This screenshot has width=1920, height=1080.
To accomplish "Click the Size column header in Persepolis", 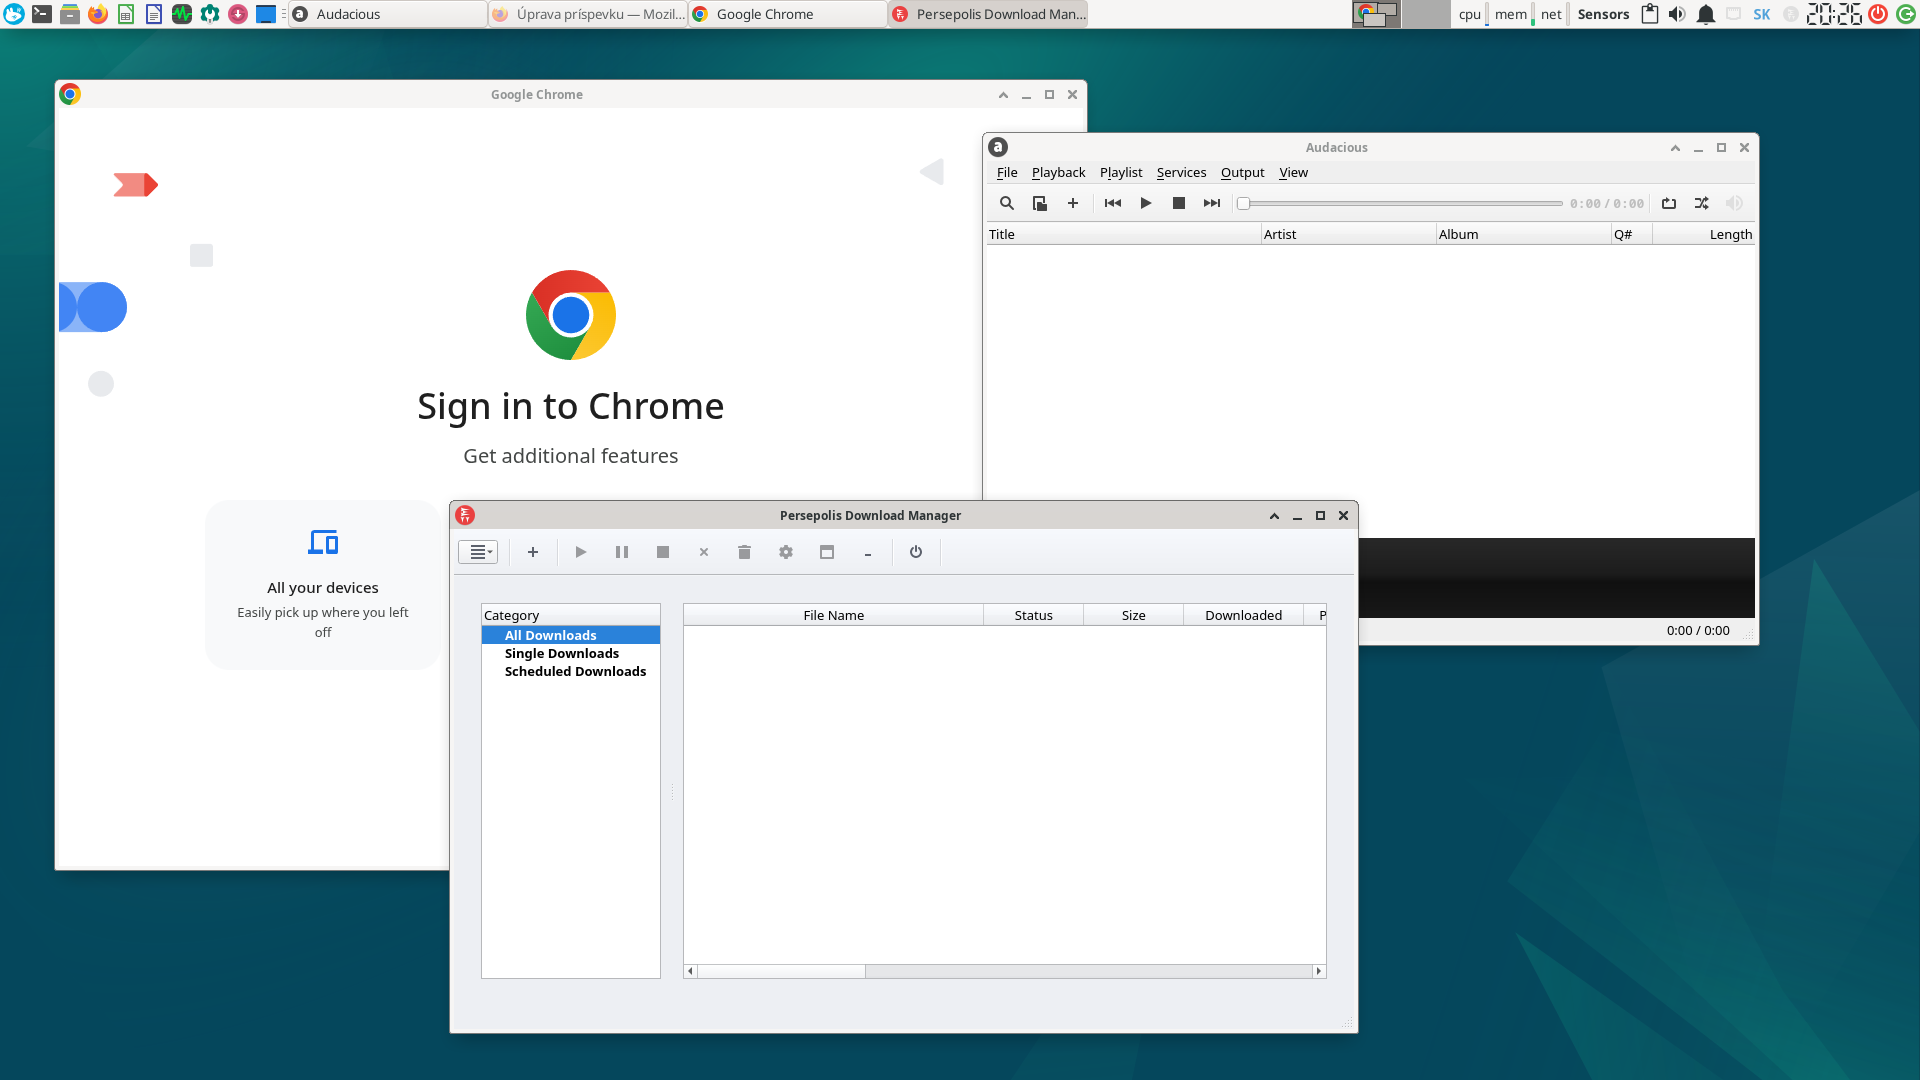I will (x=1133, y=615).
